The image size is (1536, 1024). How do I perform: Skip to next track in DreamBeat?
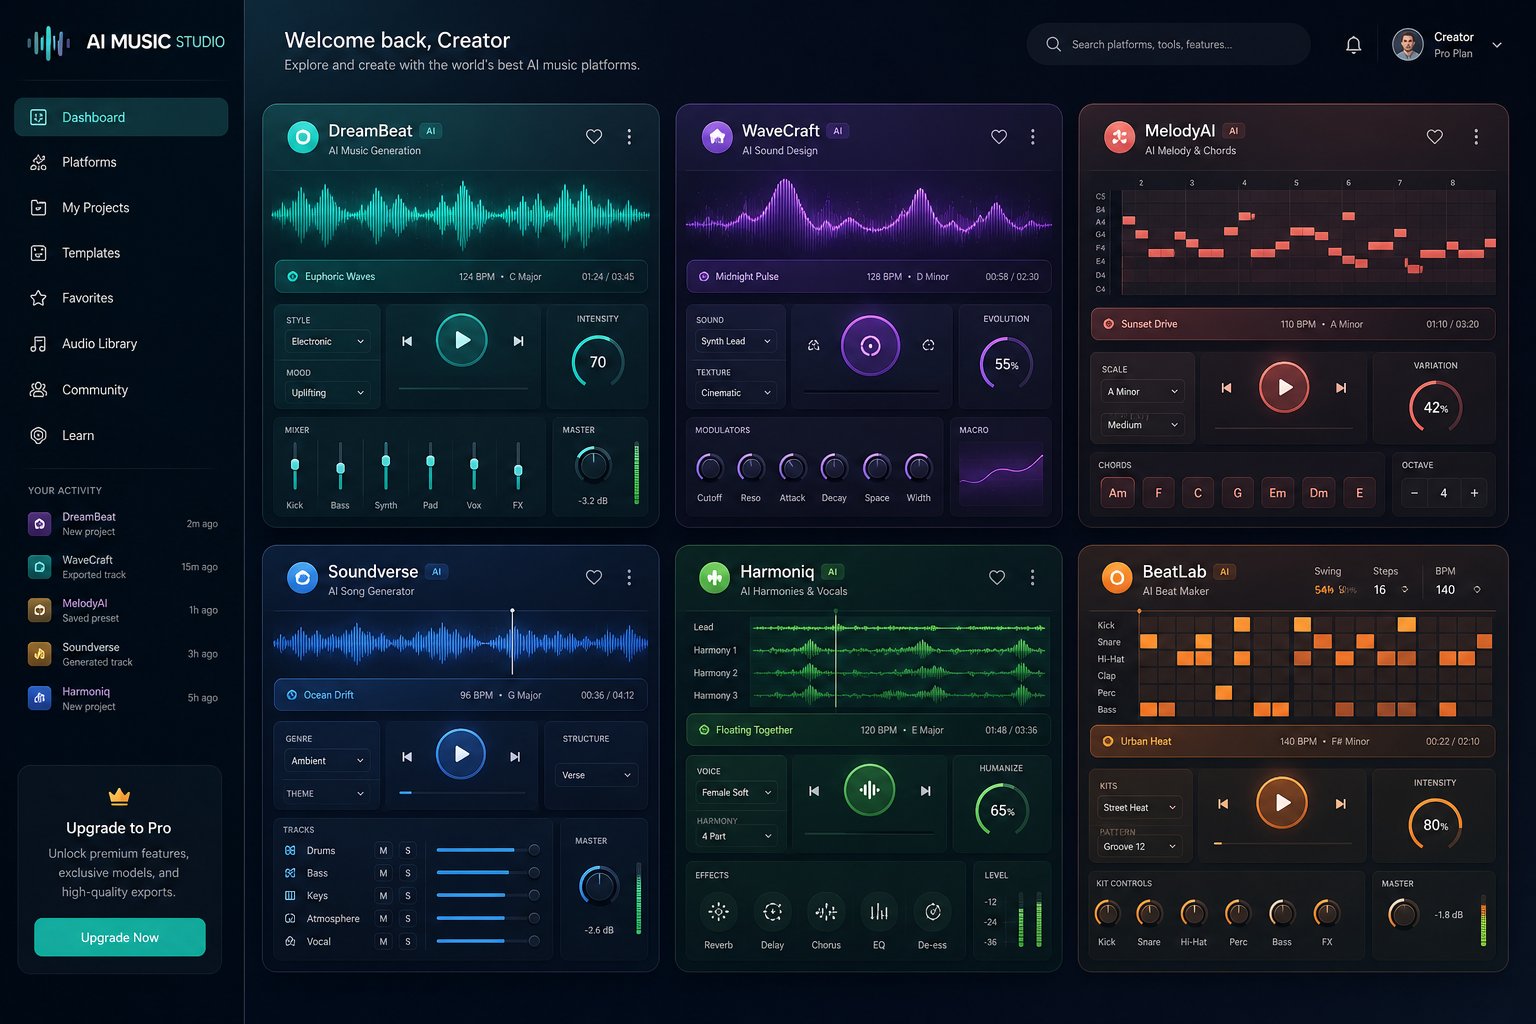click(518, 341)
